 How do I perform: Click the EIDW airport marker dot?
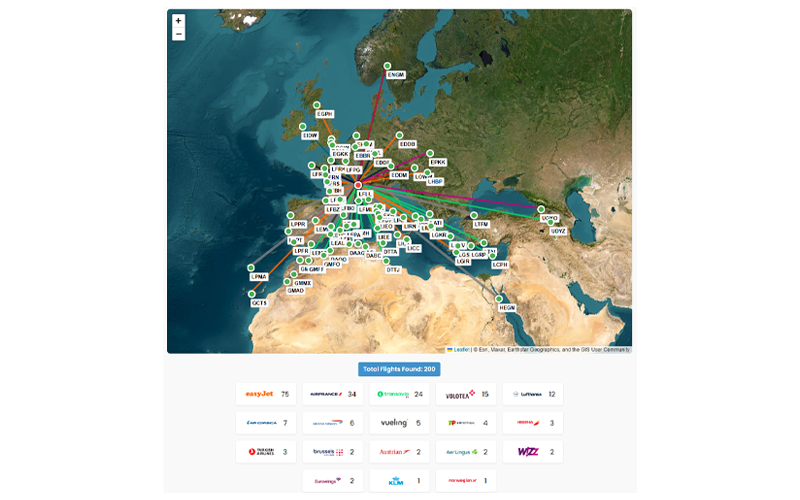click(x=303, y=127)
